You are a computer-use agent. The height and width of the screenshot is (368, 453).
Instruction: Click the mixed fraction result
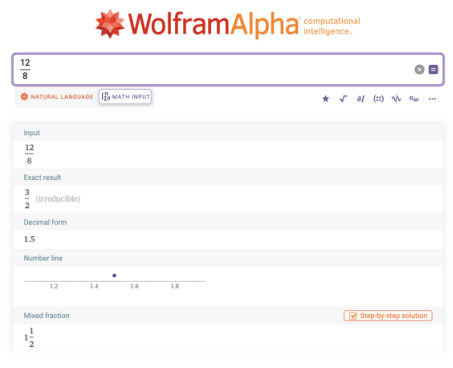(x=29, y=337)
